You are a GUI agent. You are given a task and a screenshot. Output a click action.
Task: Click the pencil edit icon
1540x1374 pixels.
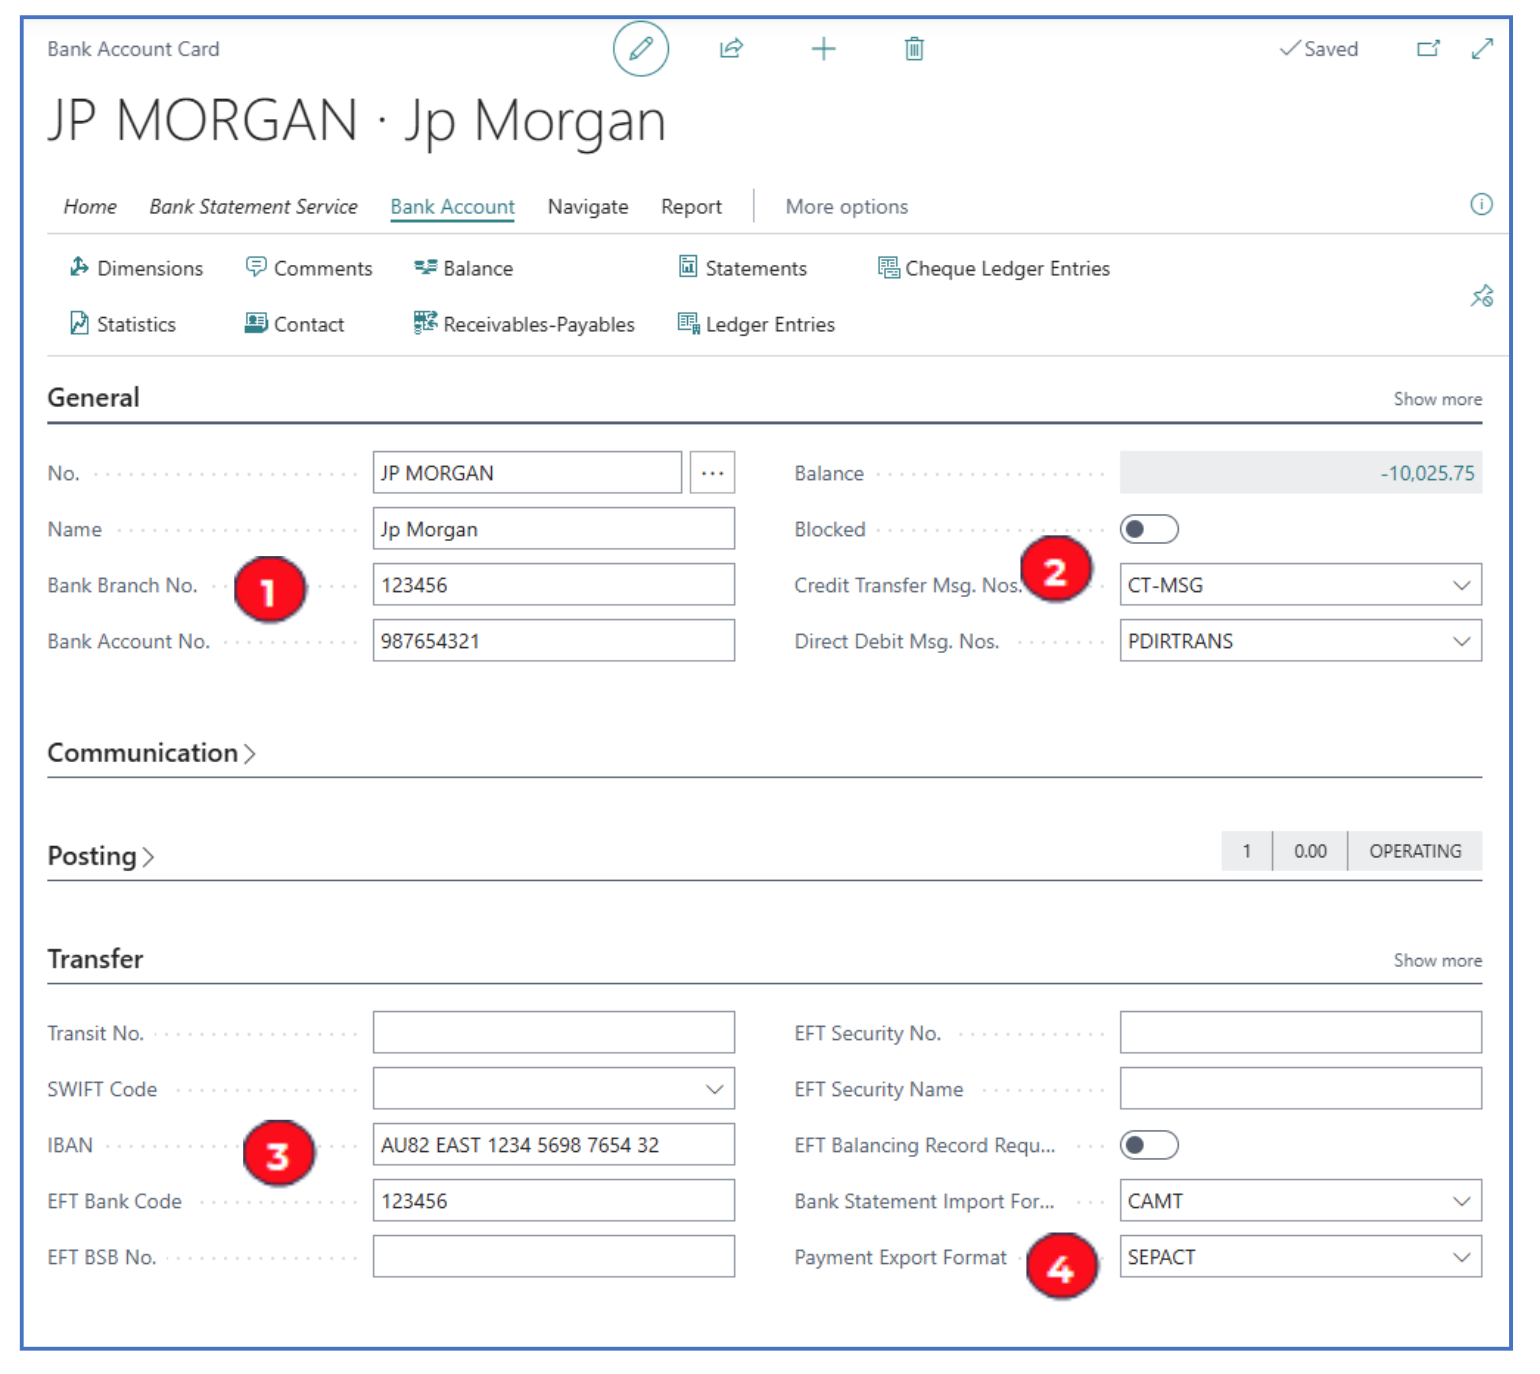(640, 49)
